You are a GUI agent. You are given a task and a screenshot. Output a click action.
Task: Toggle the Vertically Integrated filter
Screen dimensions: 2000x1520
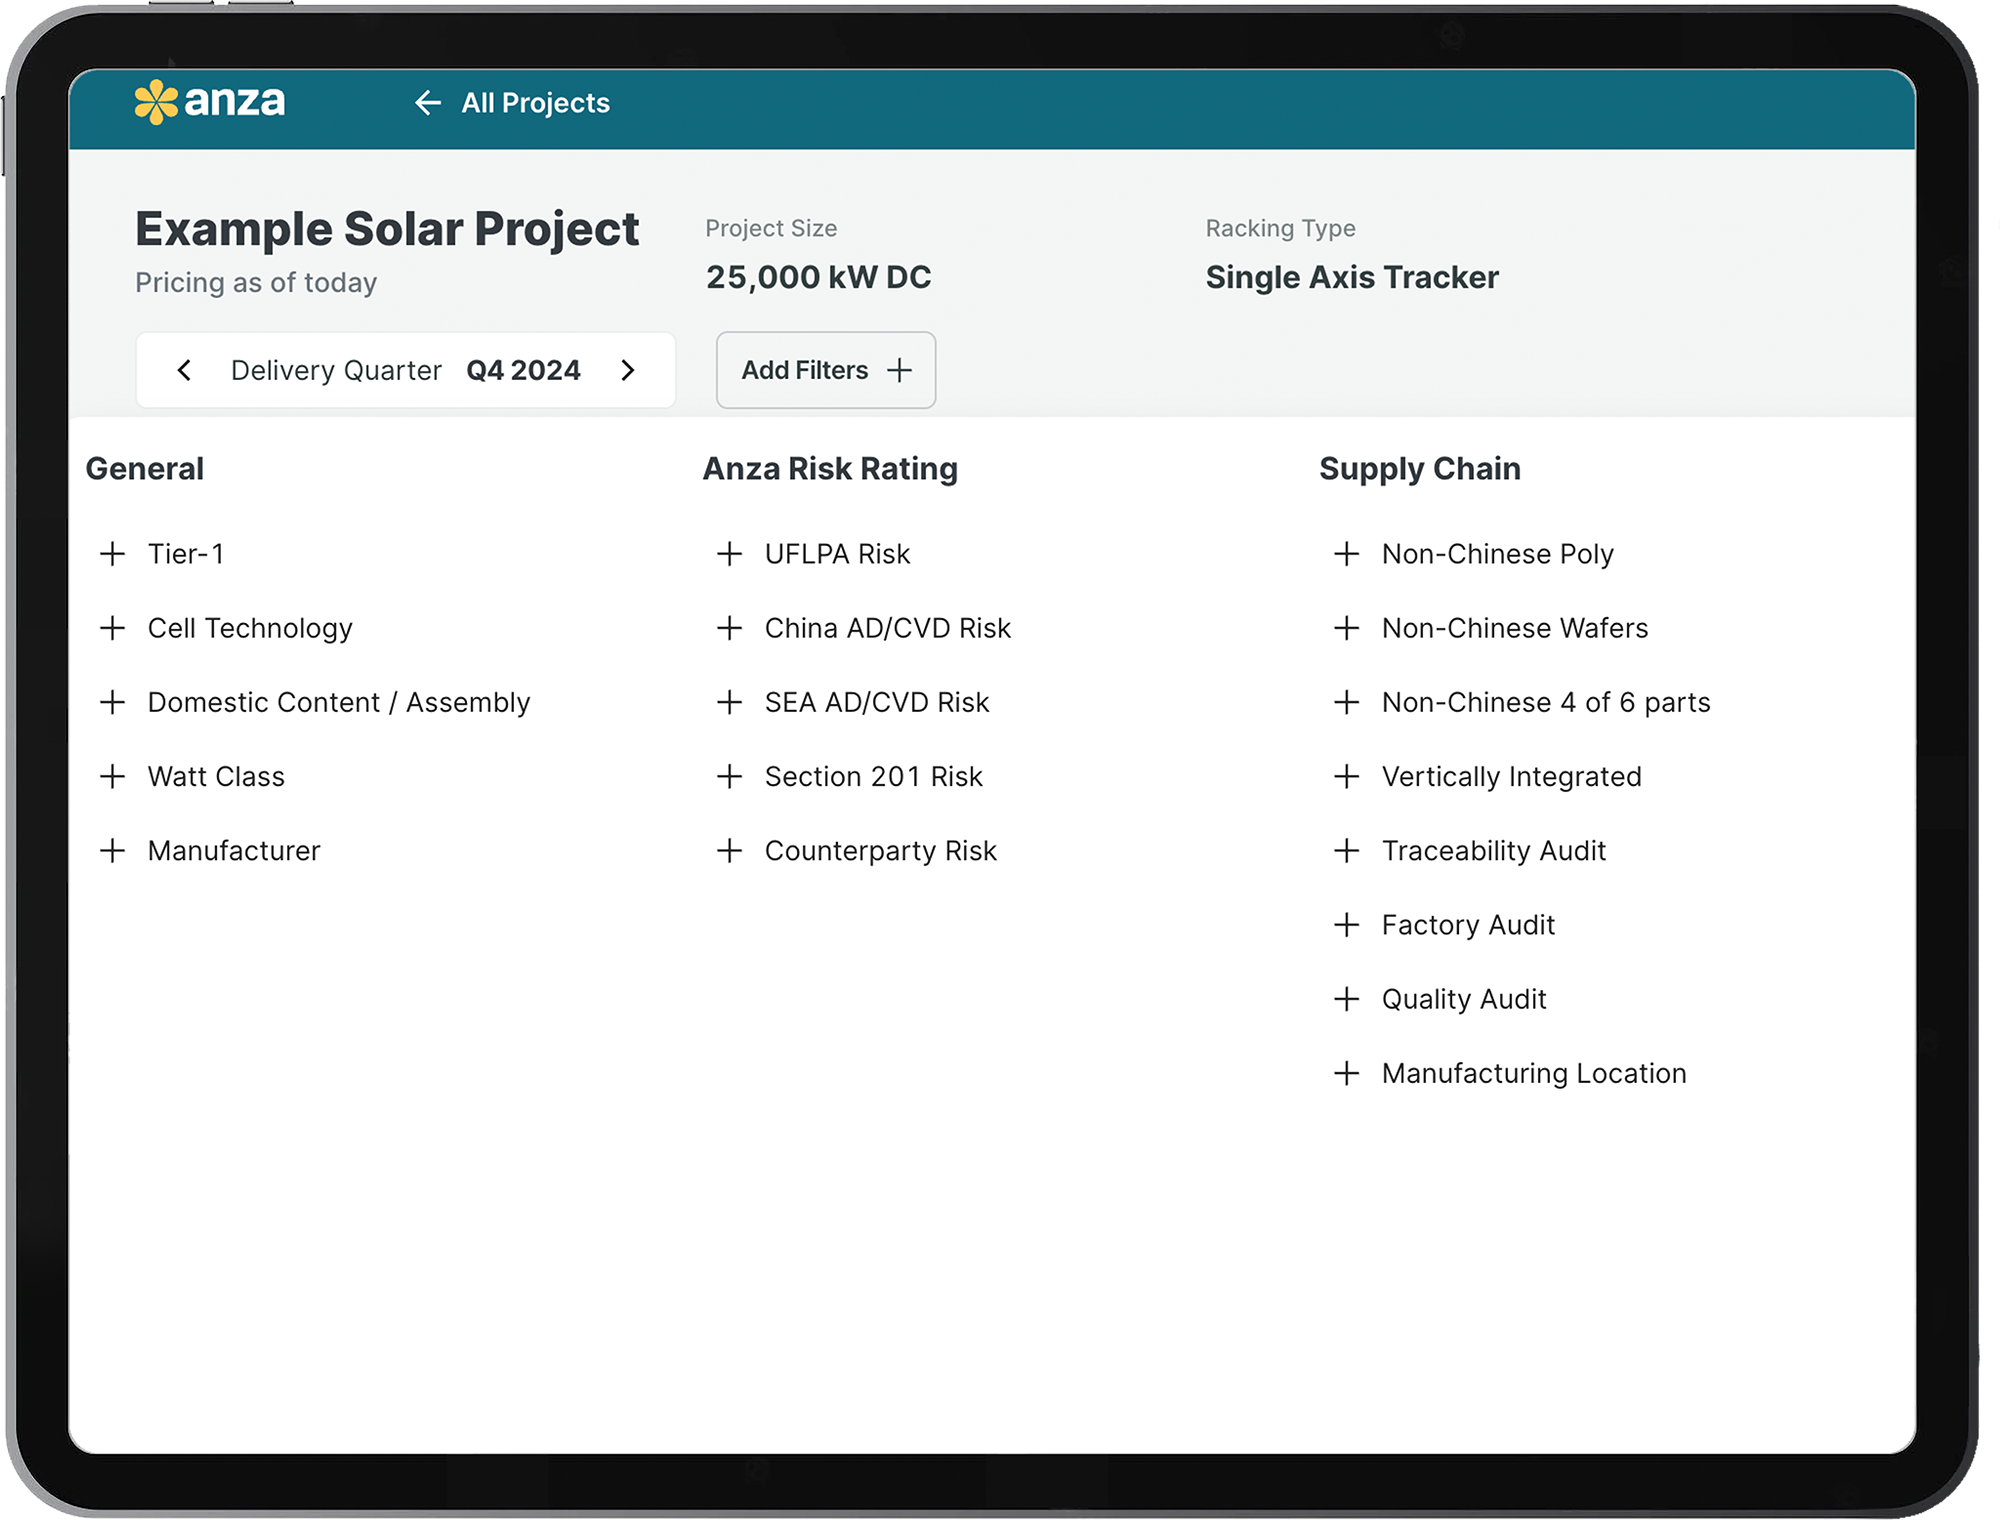1511,776
